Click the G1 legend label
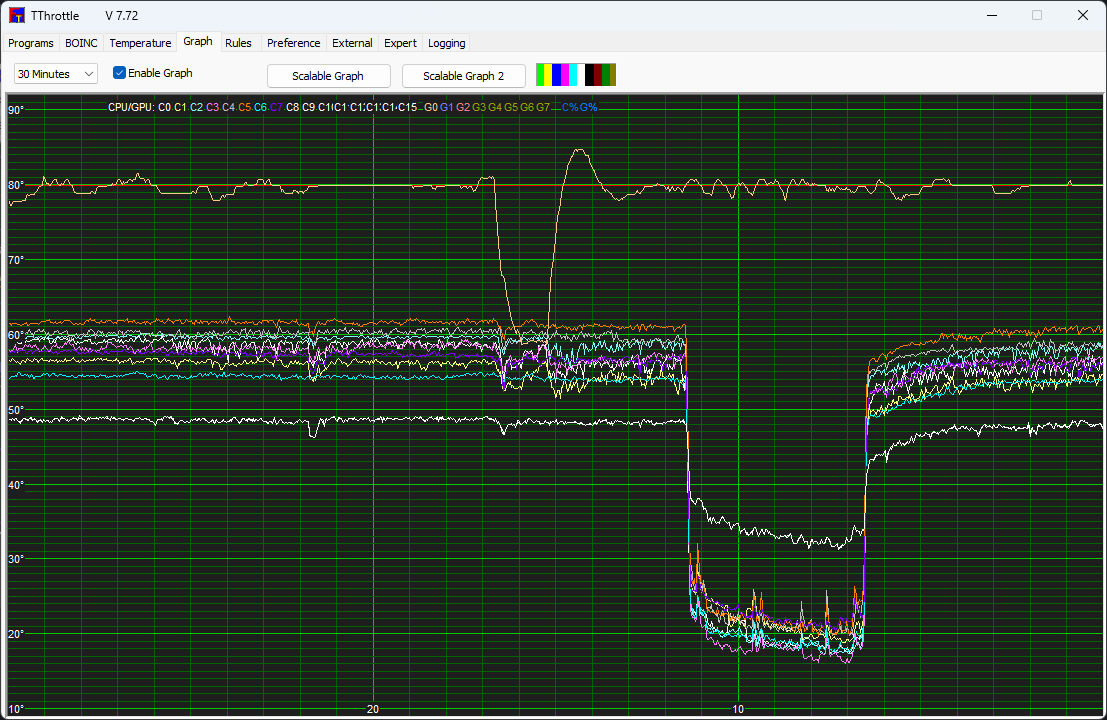This screenshot has height=720, width=1107. 447,107
